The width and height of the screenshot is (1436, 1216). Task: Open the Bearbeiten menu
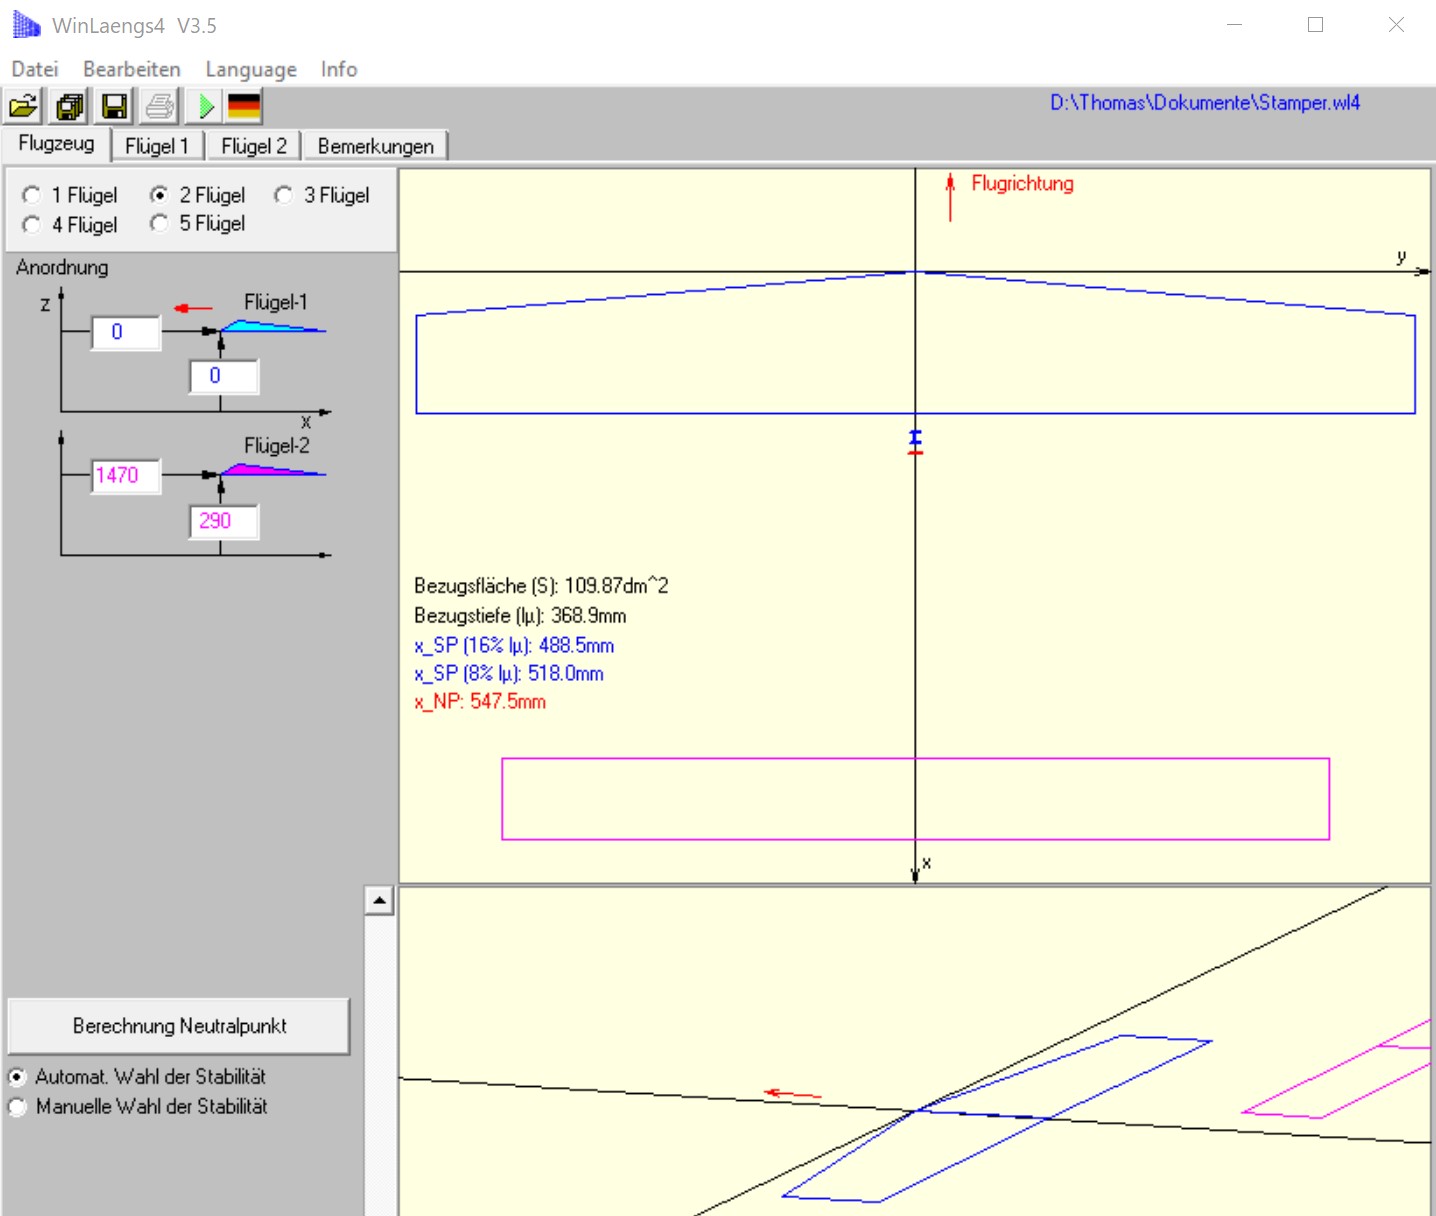pyautogui.click(x=132, y=69)
